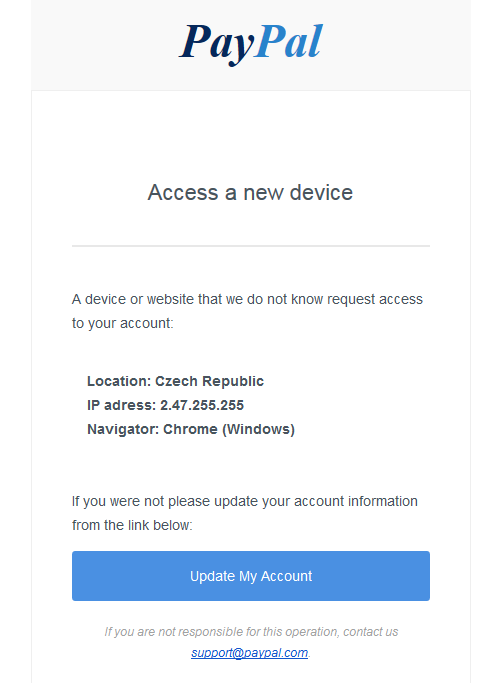This screenshot has width=495, height=683.
Task: Click the light blue 'Pal' part of the logo
Action: click(x=288, y=41)
